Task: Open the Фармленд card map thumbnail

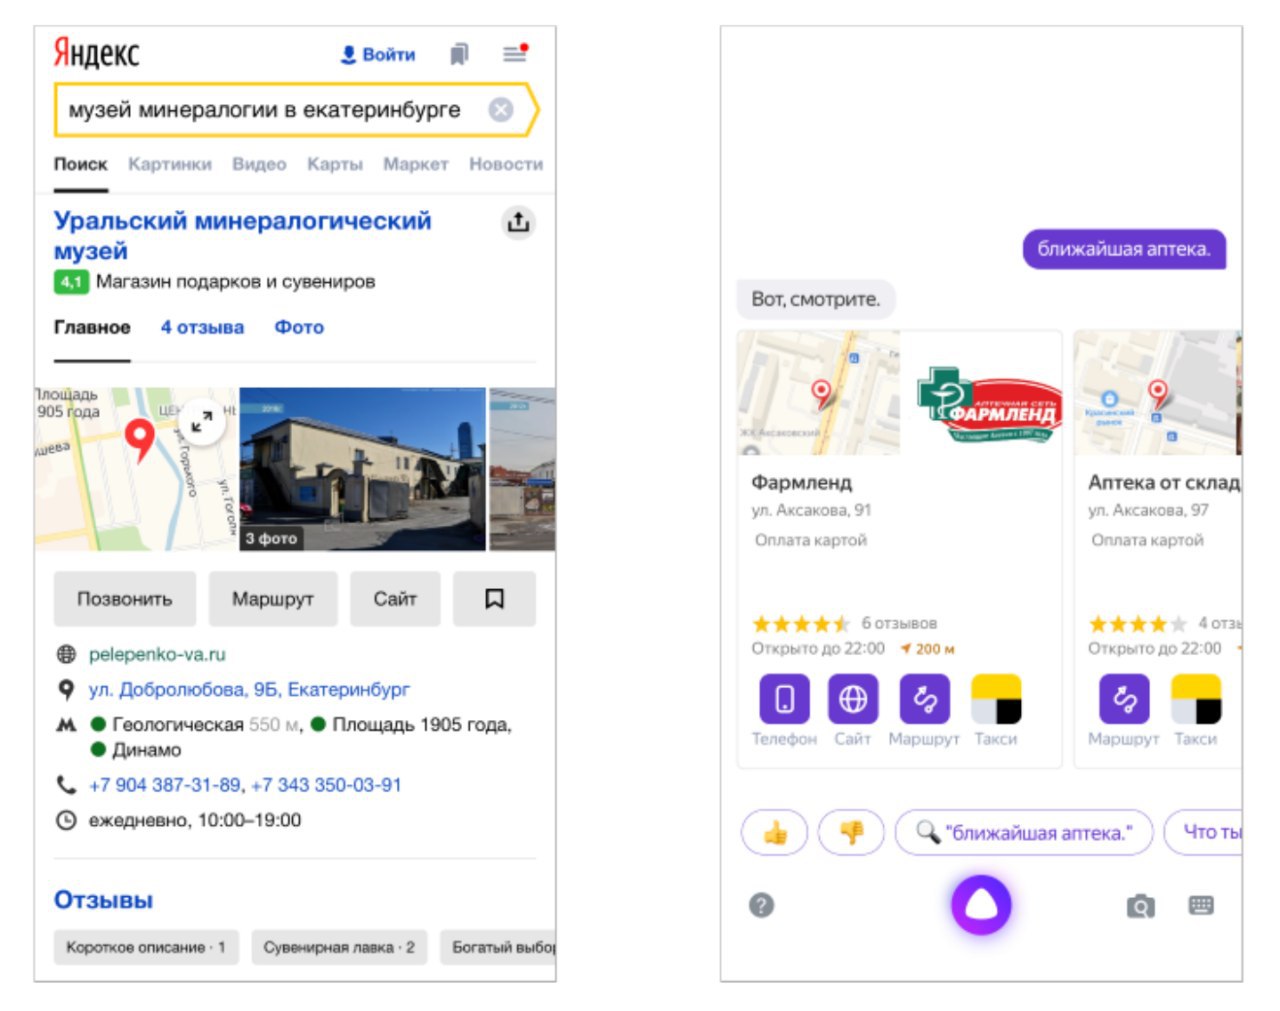Action: 819,392
